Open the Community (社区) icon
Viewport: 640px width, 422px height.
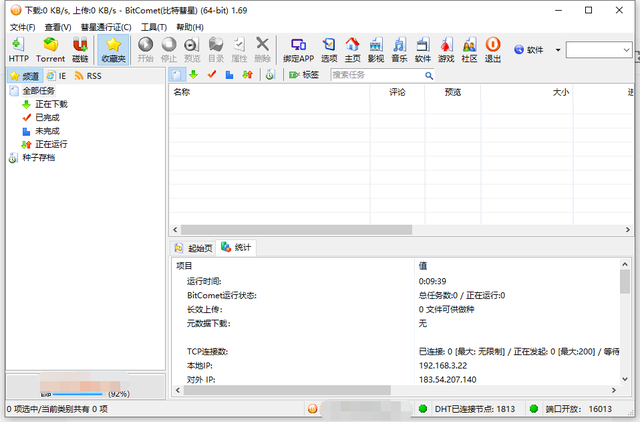click(x=469, y=50)
